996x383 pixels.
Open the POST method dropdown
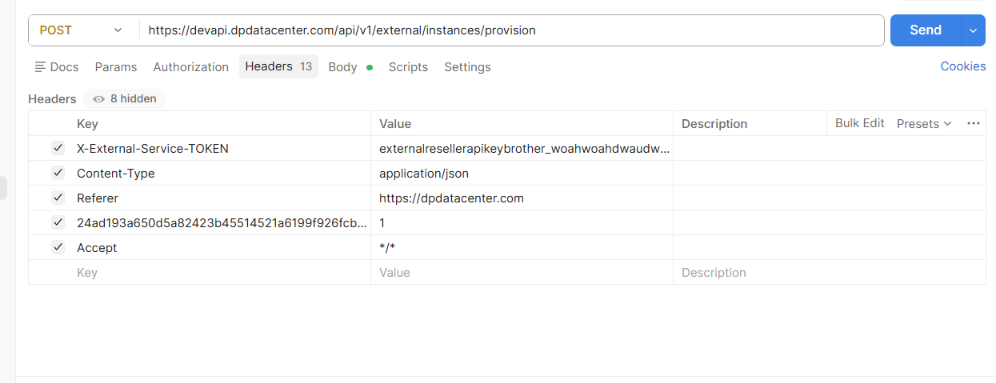click(x=80, y=30)
